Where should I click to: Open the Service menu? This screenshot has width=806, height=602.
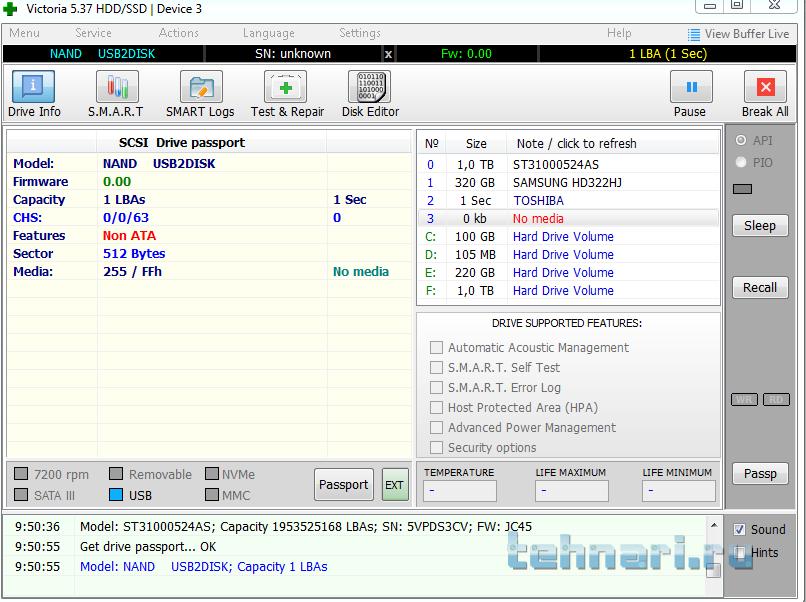point(93,33)
